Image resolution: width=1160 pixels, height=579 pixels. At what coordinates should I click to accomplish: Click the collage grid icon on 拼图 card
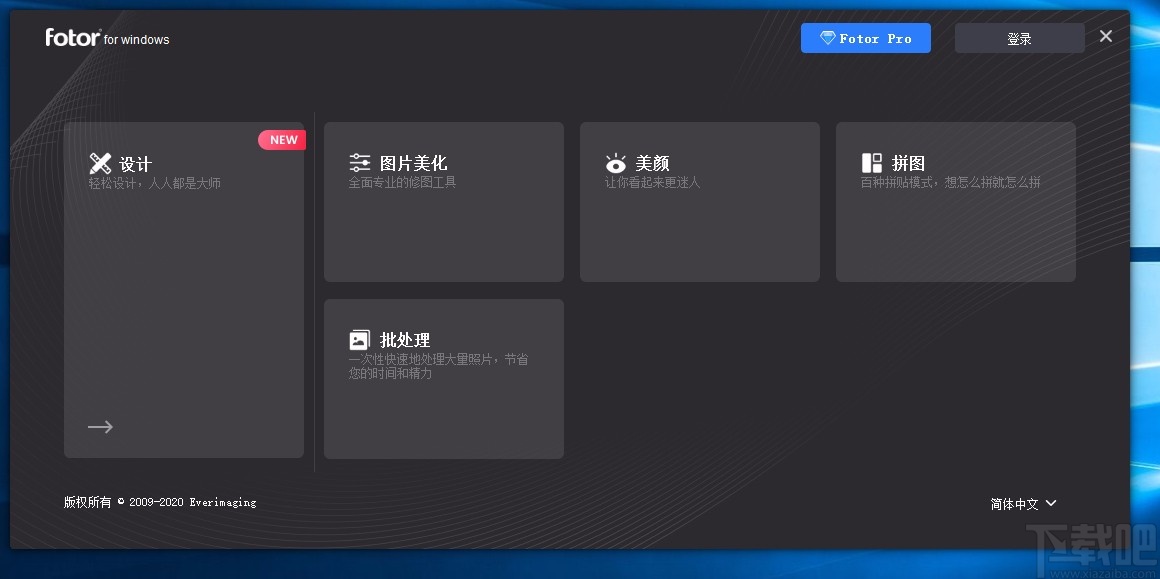tap(871, 162)
